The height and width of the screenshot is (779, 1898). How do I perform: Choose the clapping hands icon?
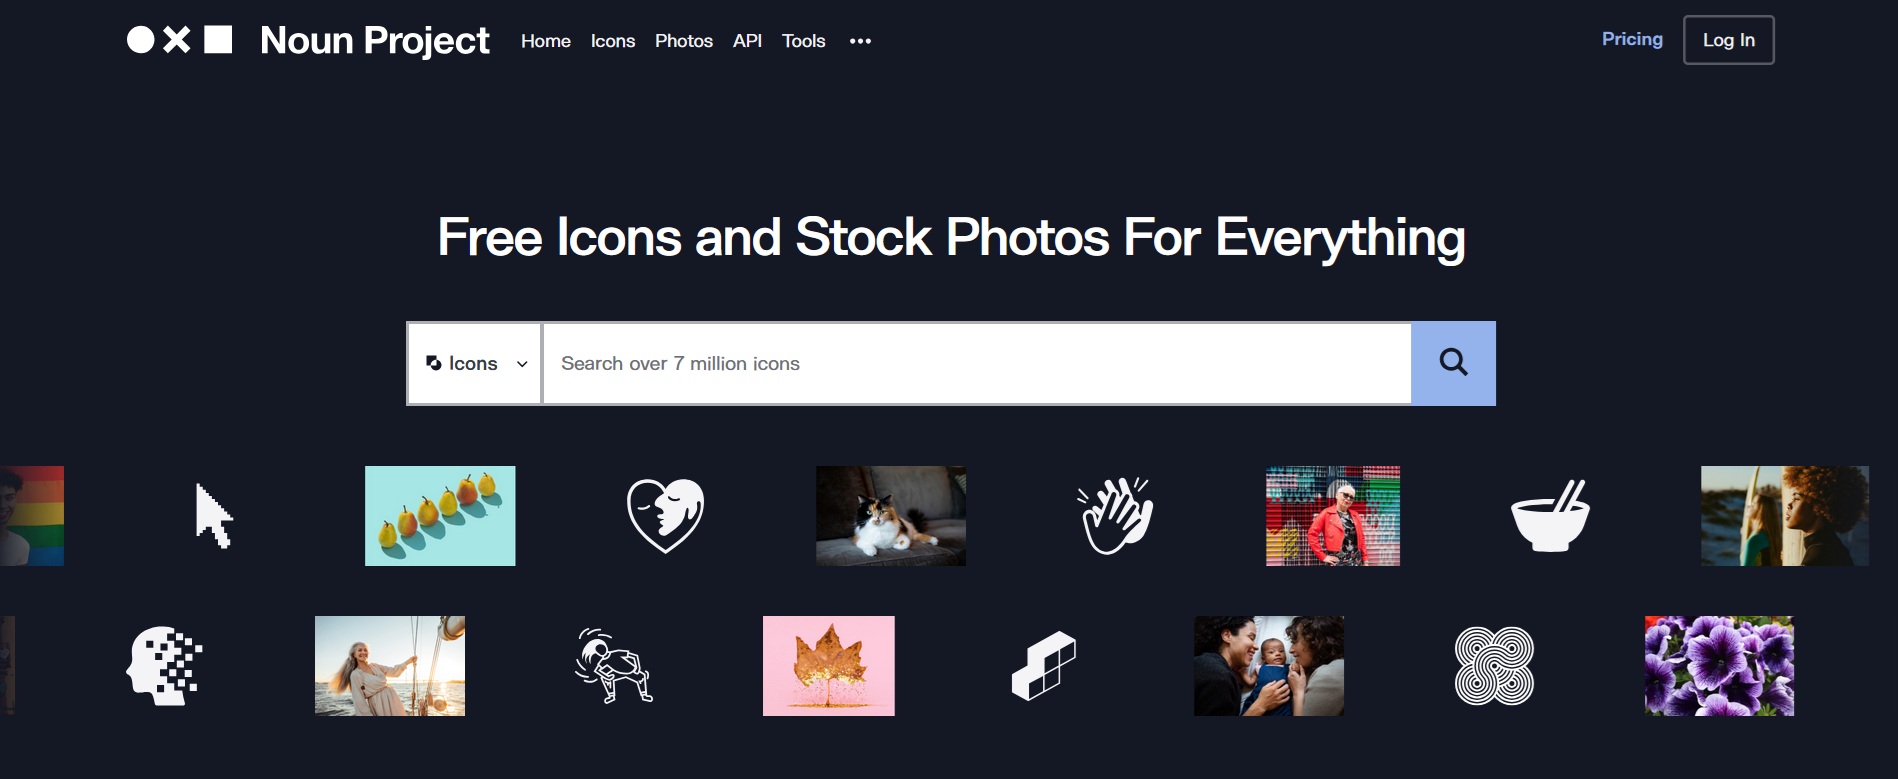tap(1116, 515)
